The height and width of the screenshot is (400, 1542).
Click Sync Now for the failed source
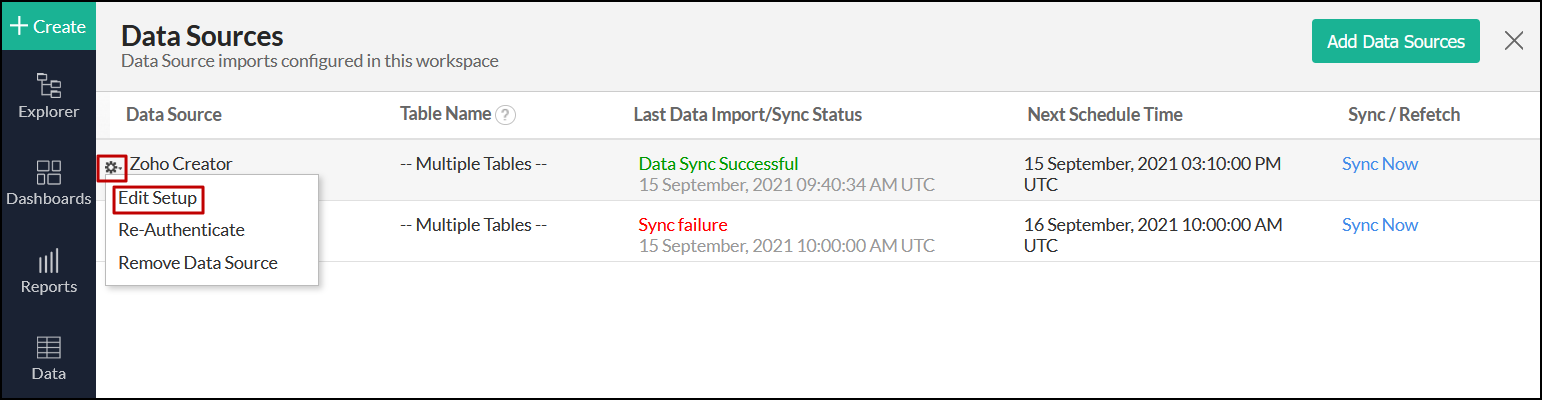[1379, 225]
